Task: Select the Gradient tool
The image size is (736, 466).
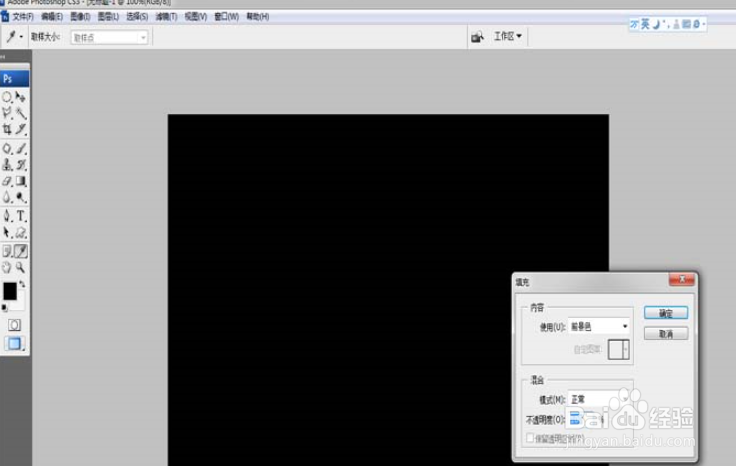Action: pyautogui.click(x=21, y=181)
